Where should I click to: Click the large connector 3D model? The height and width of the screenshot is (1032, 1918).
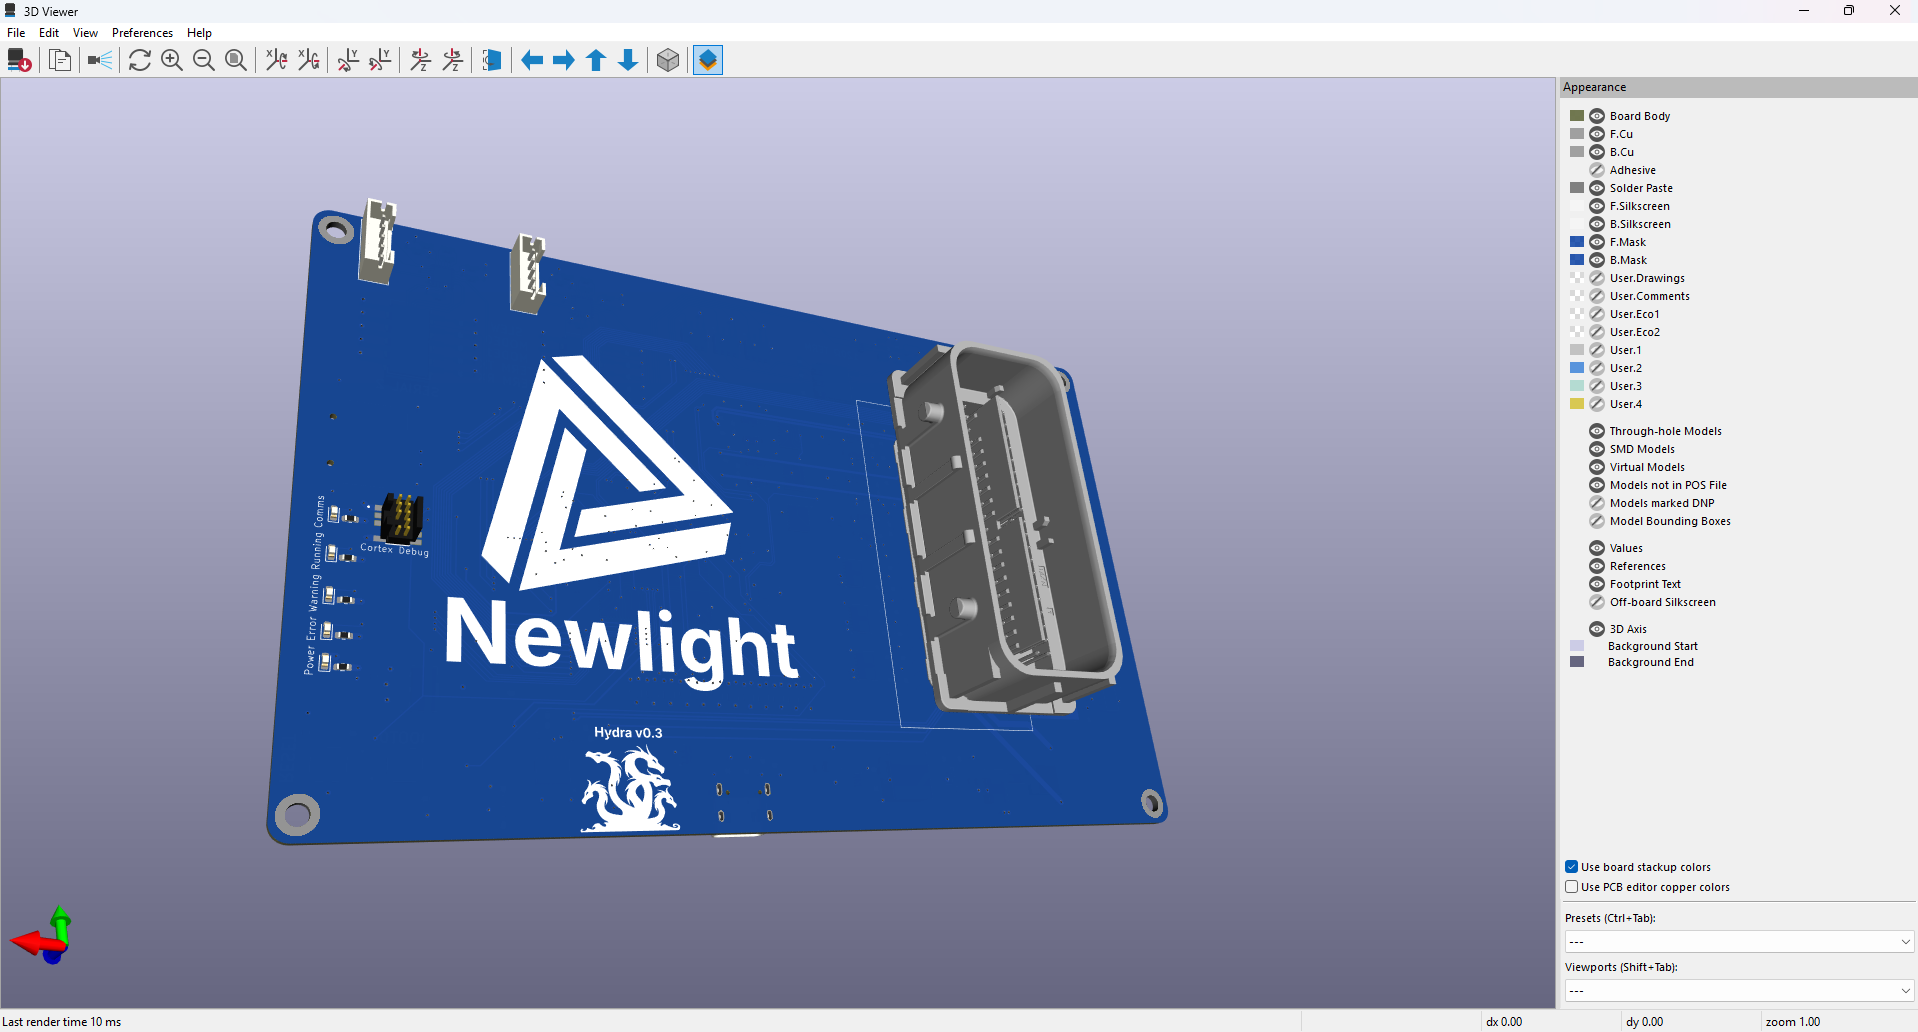(1005, 530)
